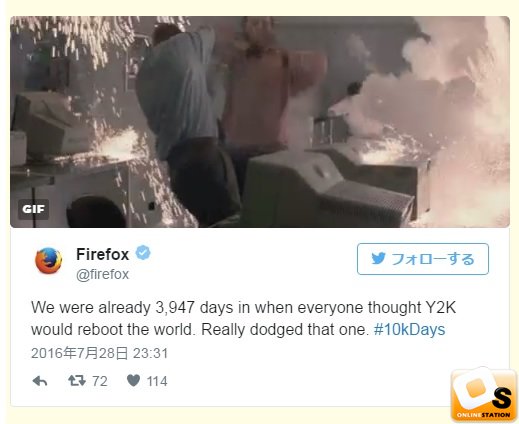Screen dimensions: 519x424
Task: Click the Firefox logo avatar
Action: (x=49, y=261)
